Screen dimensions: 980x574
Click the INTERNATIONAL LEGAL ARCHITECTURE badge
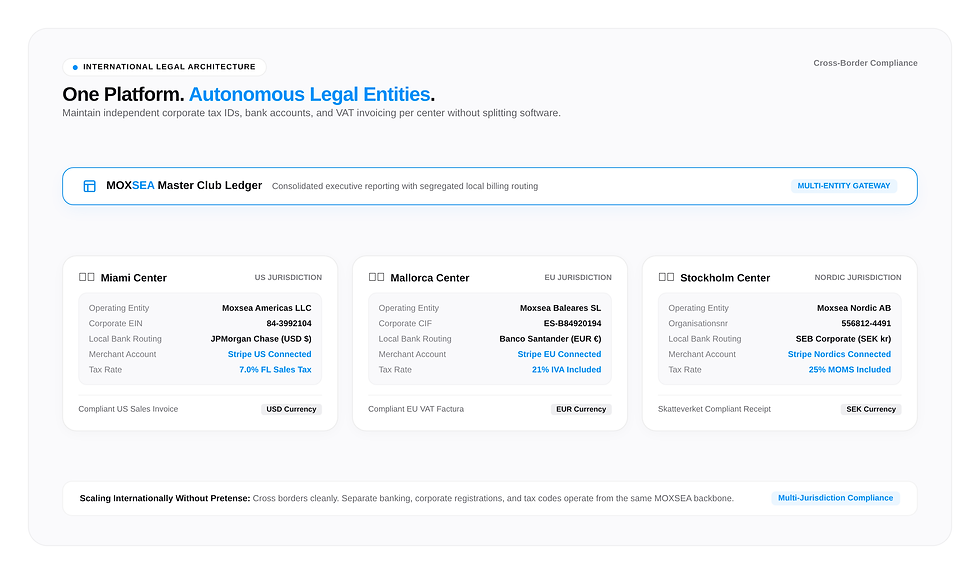(x=164, y=67)
